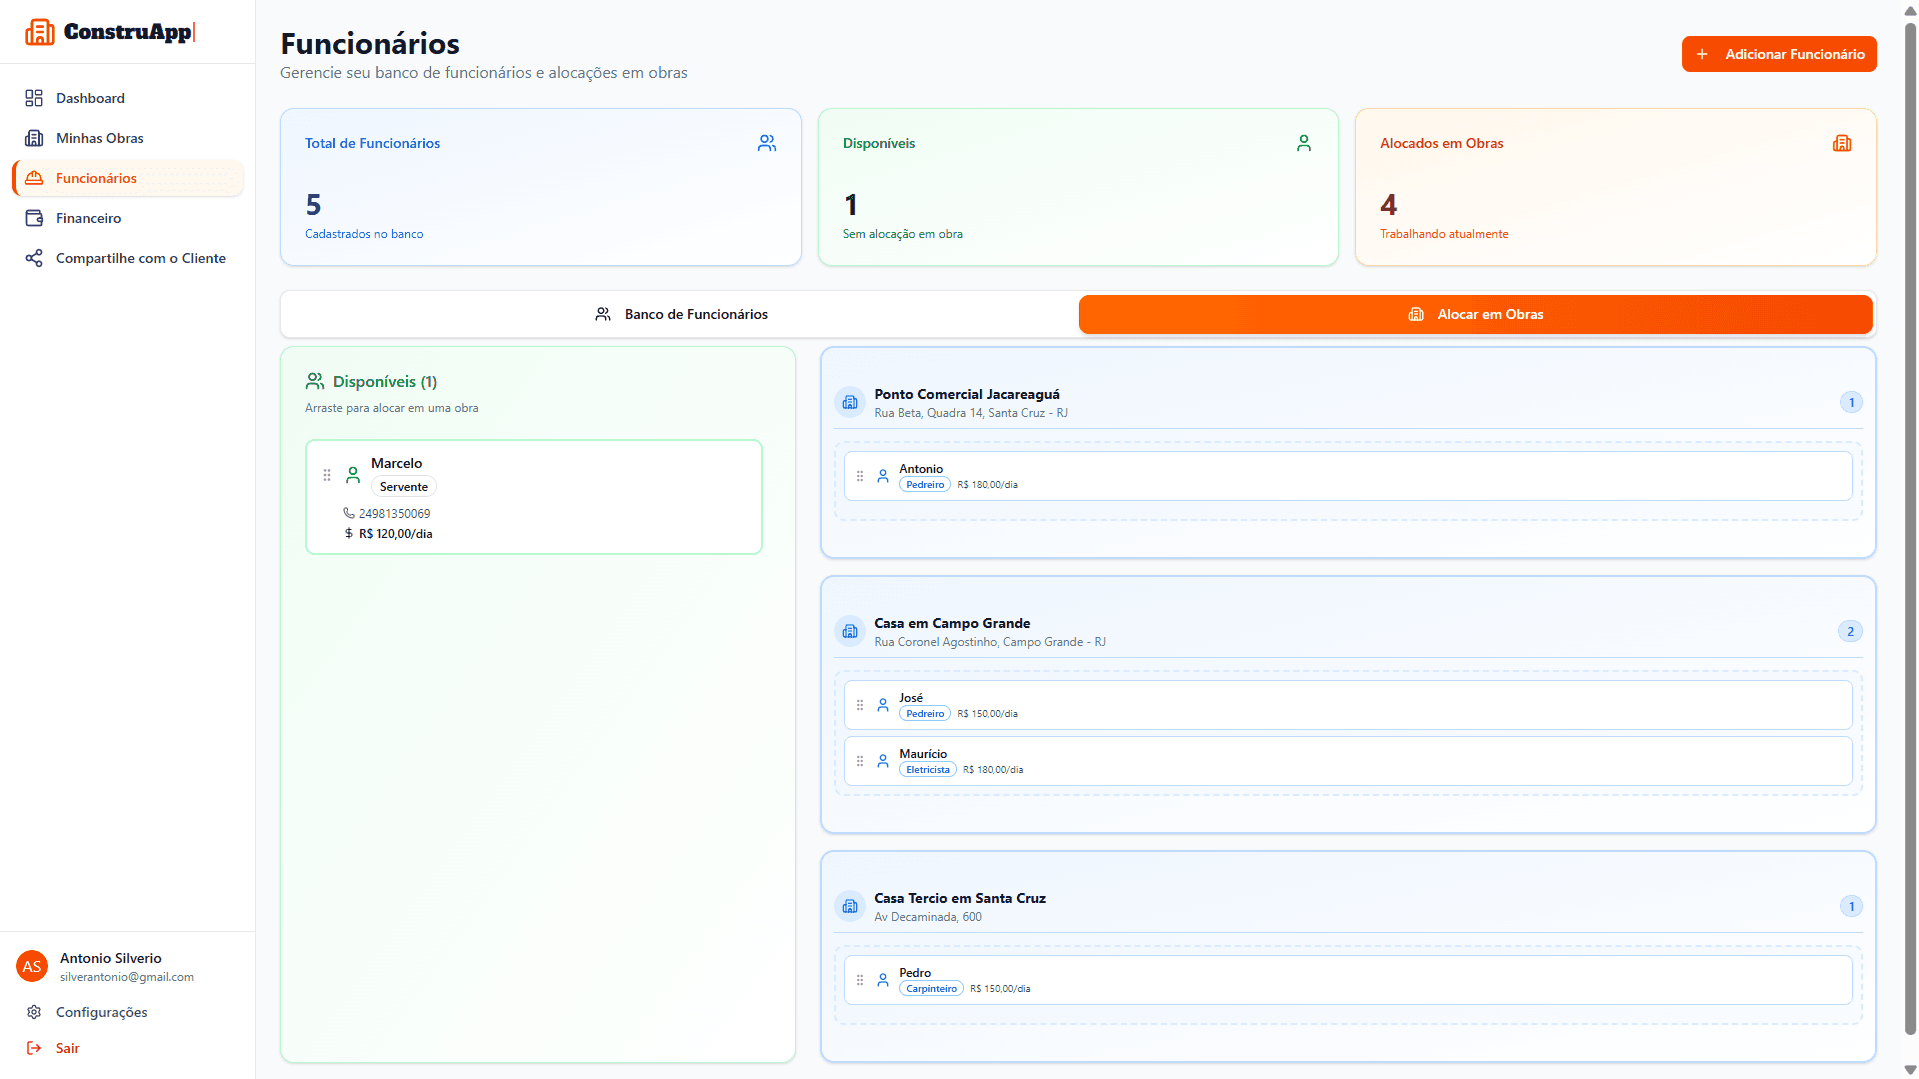Click the ConstruApp logo icon
Screen dimensions: 1919x1079
pyautogui.click(x=40, y=31)
